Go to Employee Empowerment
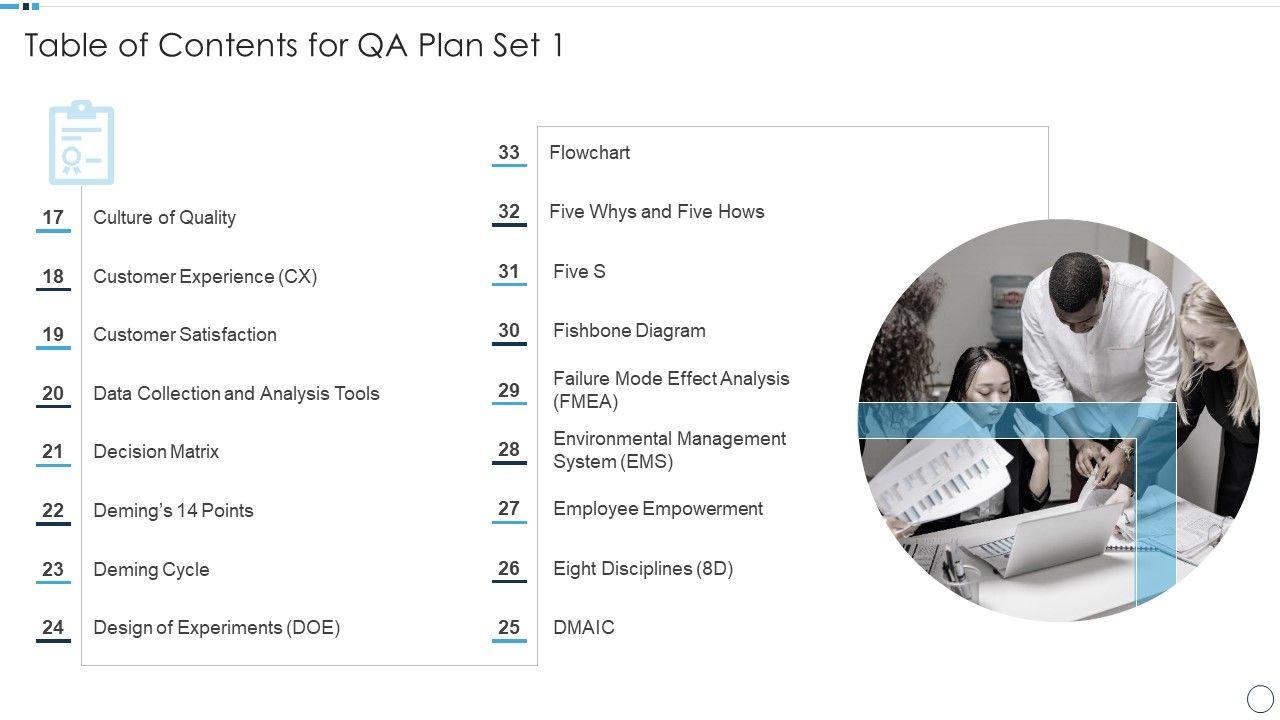The width and height of the screenshot is (1280, 720). (x=658, y=509)
